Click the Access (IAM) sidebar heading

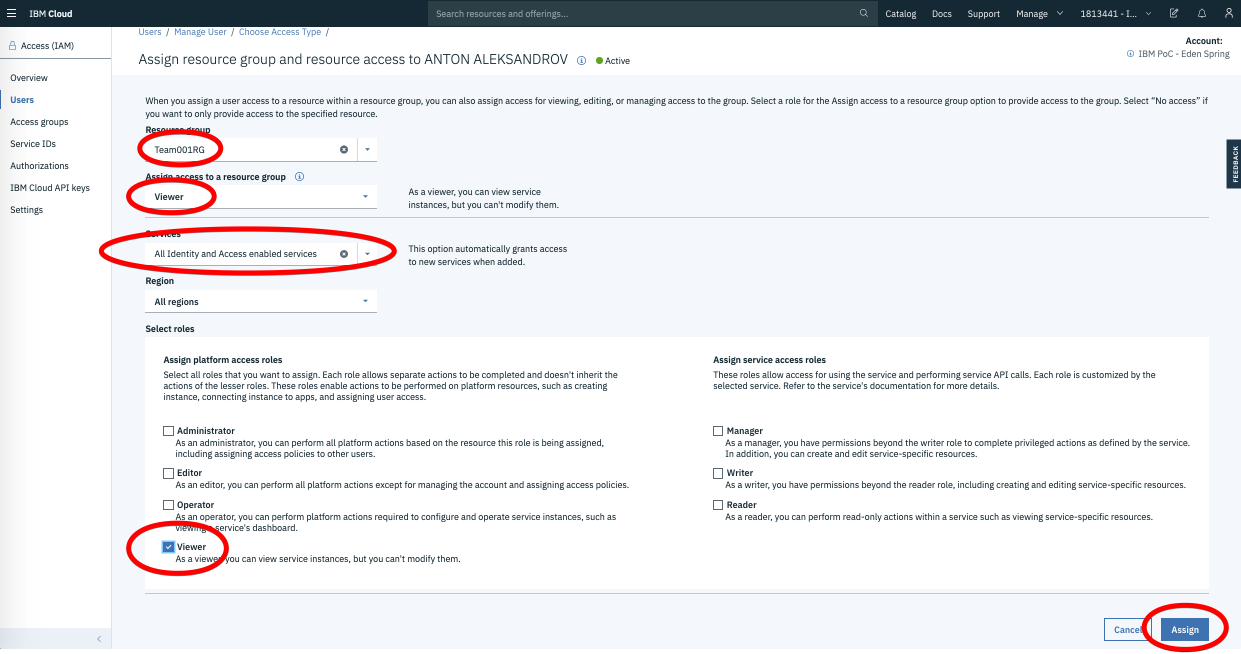pos(48,46)
